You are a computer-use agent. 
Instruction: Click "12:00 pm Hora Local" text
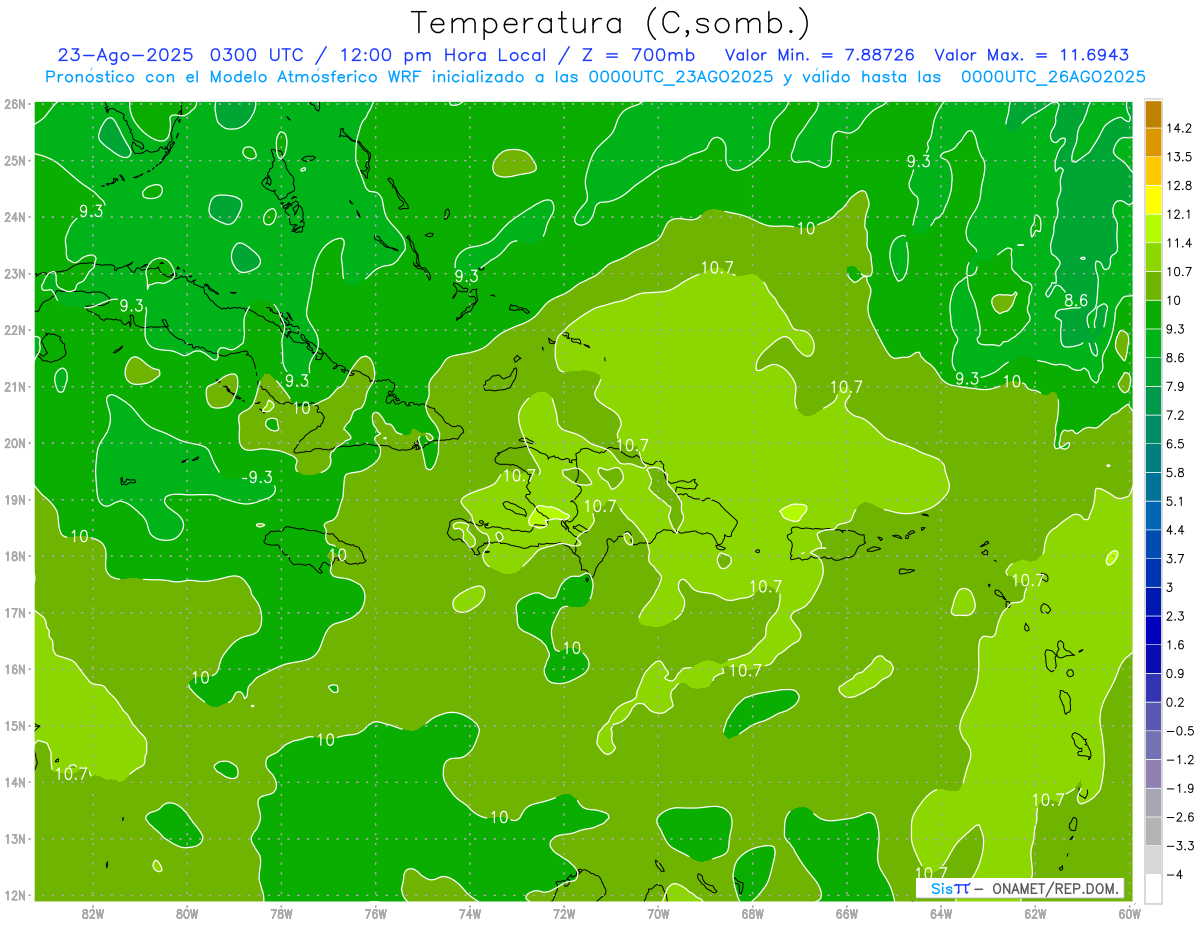click(x=441, y=55)
